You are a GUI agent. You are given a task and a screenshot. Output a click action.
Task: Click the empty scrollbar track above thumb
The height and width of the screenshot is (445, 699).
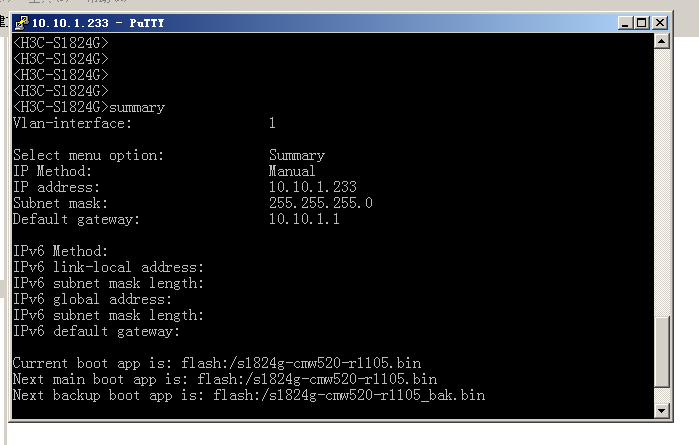tap(661, 180)
